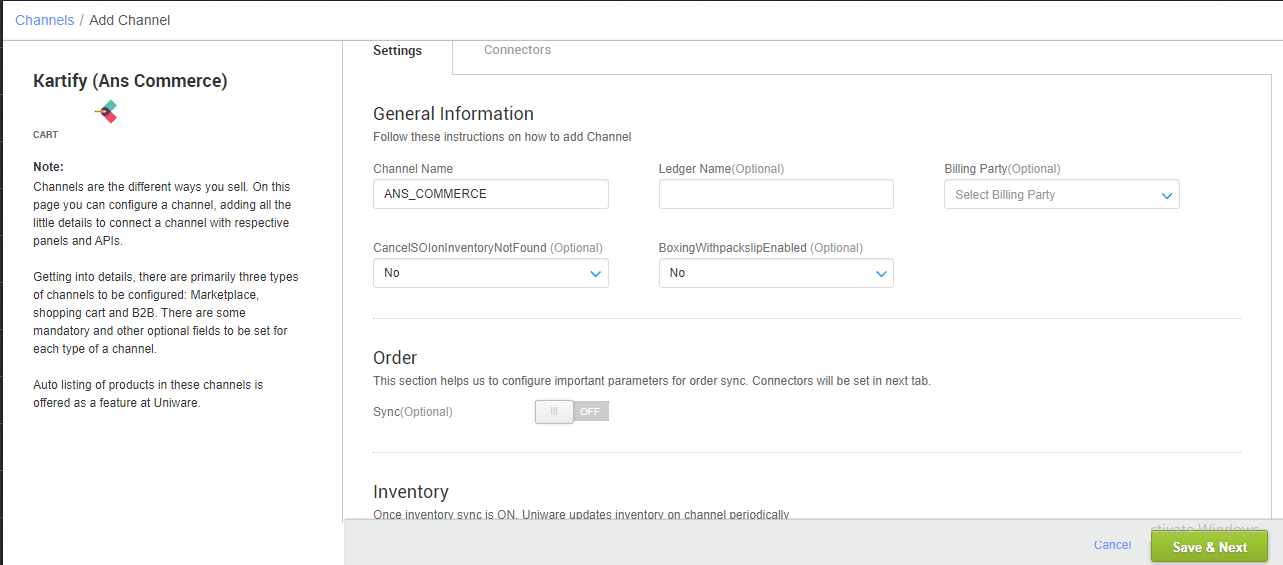This screenshot has width=1283, height=565.
Task: Expand the BoxingWithpackslipEnabled dropdown
Action: 776,273
